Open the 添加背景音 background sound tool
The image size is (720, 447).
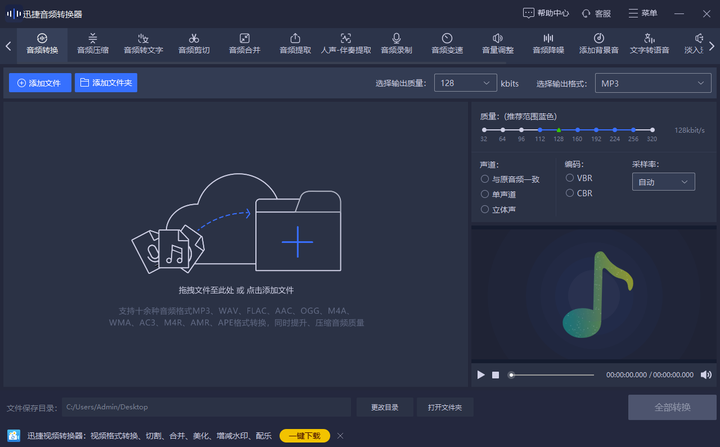point(599,44)
